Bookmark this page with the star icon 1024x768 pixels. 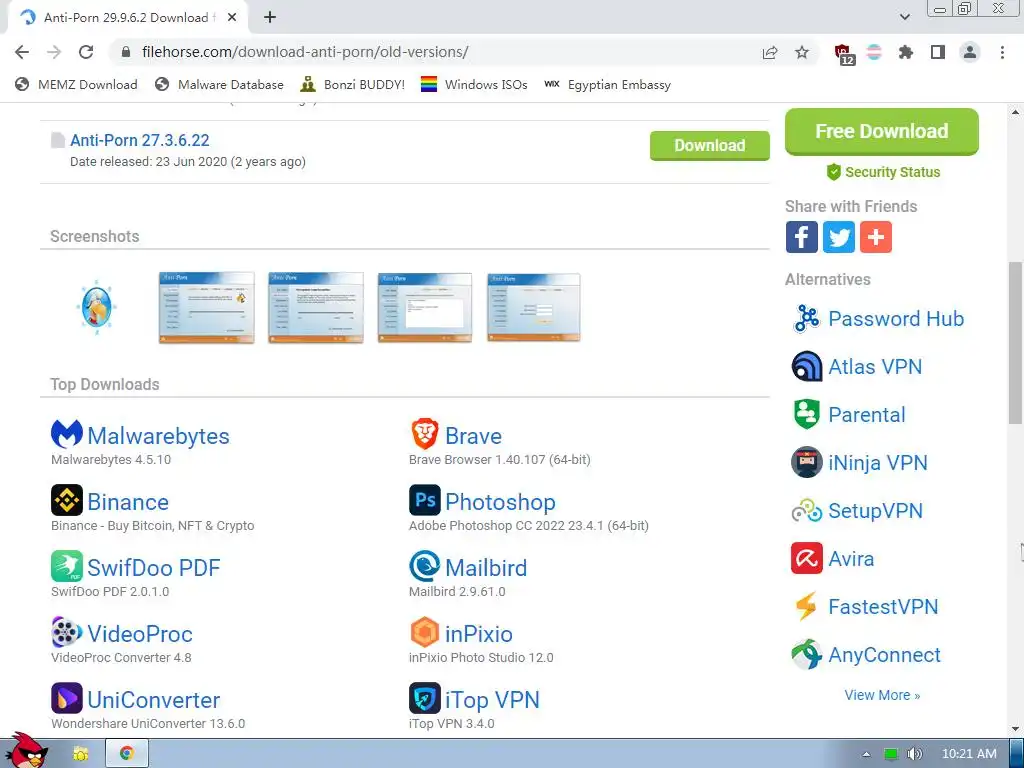(x=802, y=52)
